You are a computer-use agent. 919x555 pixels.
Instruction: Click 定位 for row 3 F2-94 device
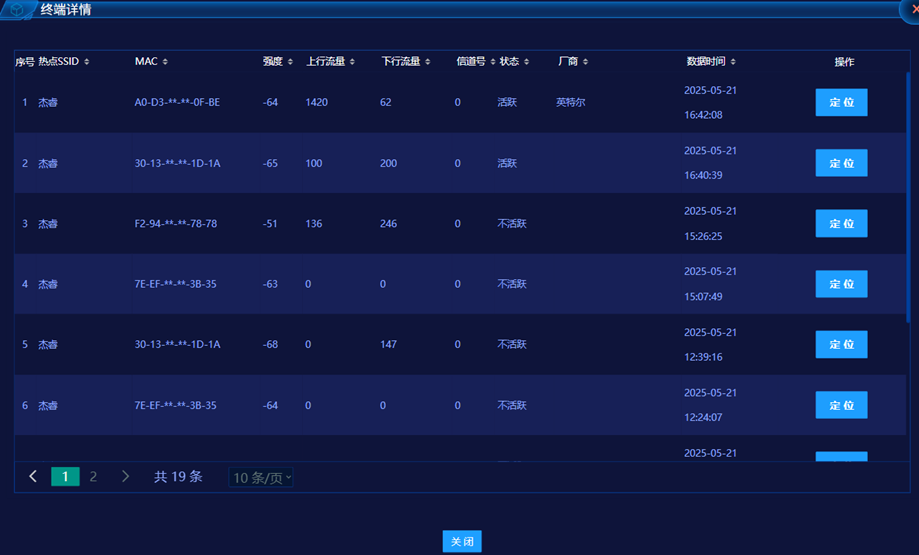point(841,223)
